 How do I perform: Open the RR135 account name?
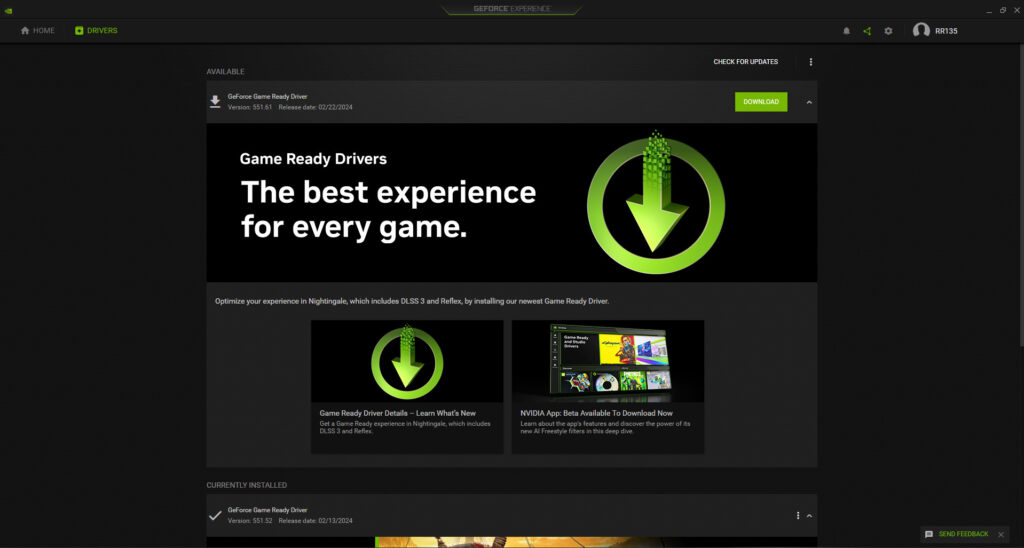(946, 31)
